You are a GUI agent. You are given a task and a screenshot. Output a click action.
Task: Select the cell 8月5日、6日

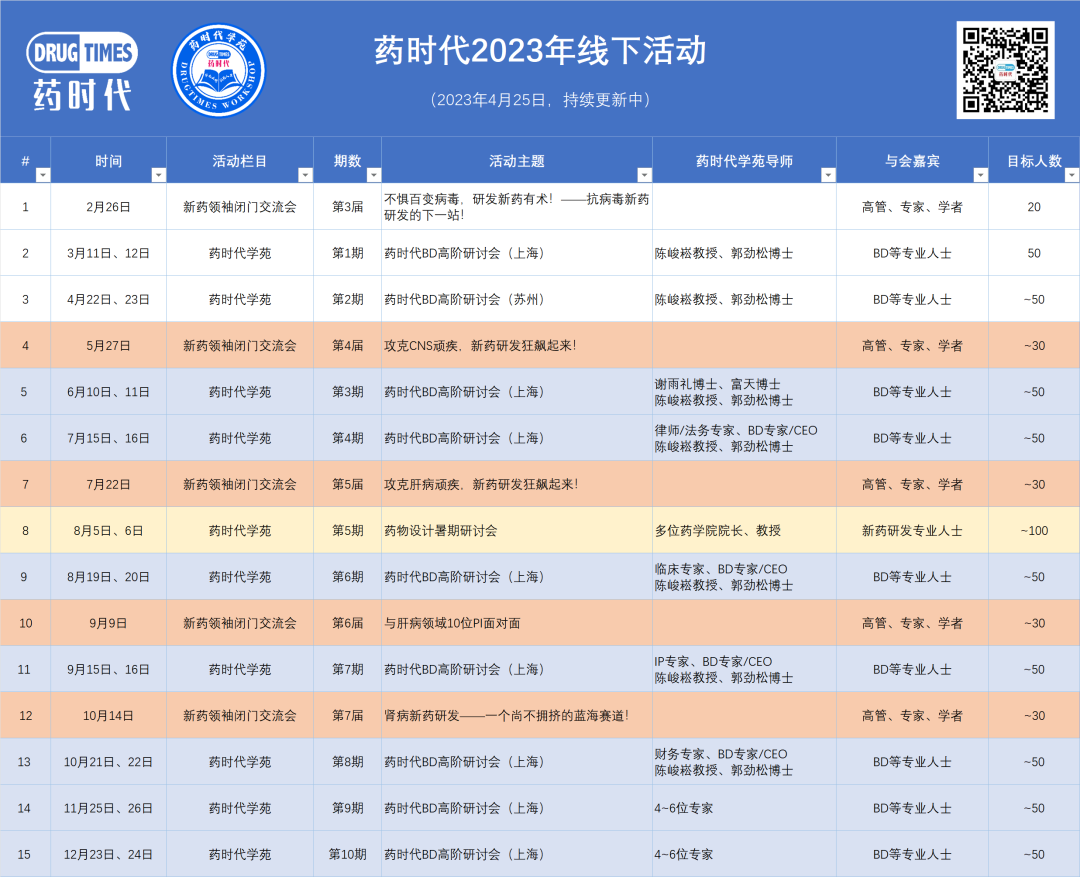point(108,530)
